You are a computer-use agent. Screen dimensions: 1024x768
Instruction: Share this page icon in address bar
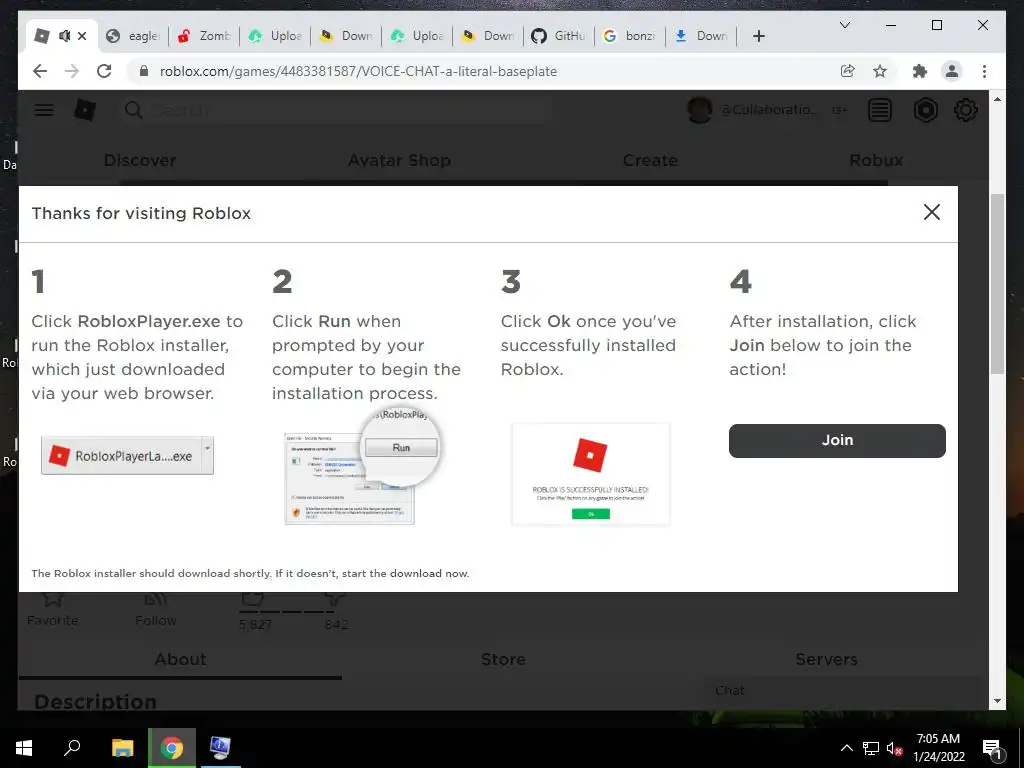tap(847, 71)
